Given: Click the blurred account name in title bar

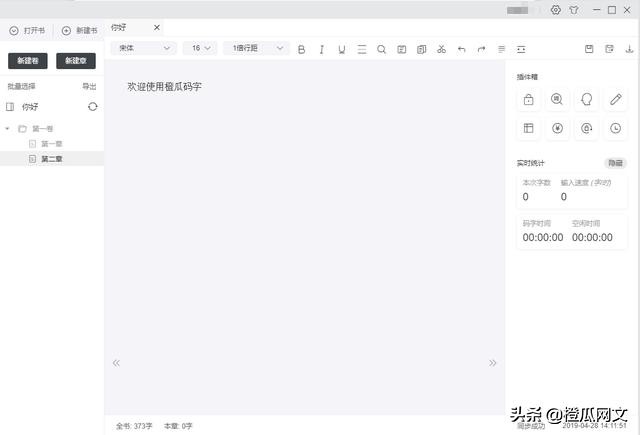Looking at the screenshot, I should (518, 10).
